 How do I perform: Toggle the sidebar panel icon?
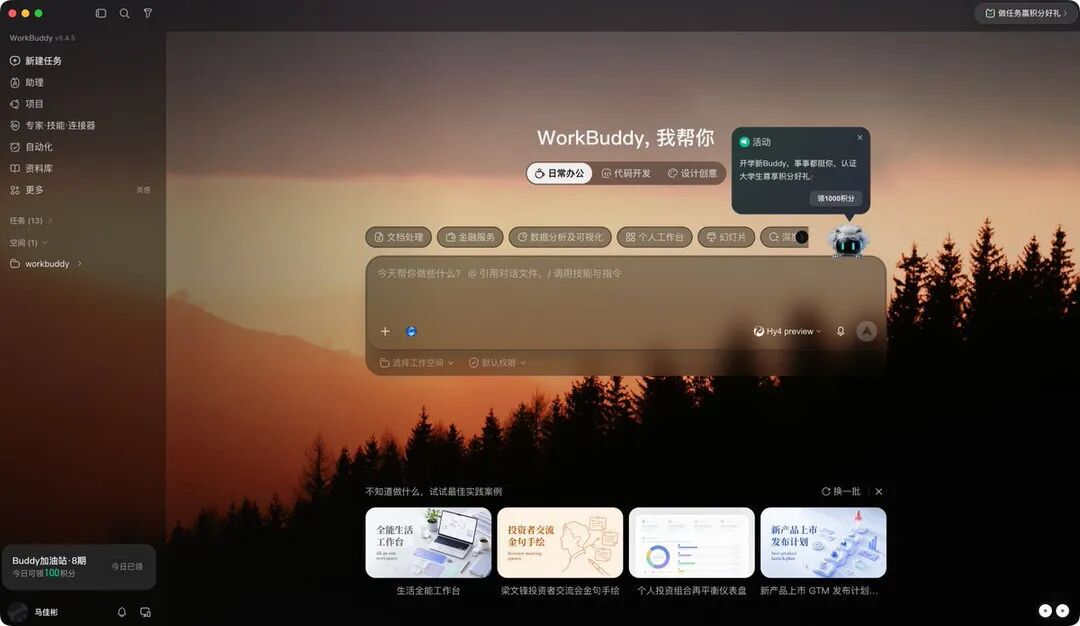tap(101, 13)
